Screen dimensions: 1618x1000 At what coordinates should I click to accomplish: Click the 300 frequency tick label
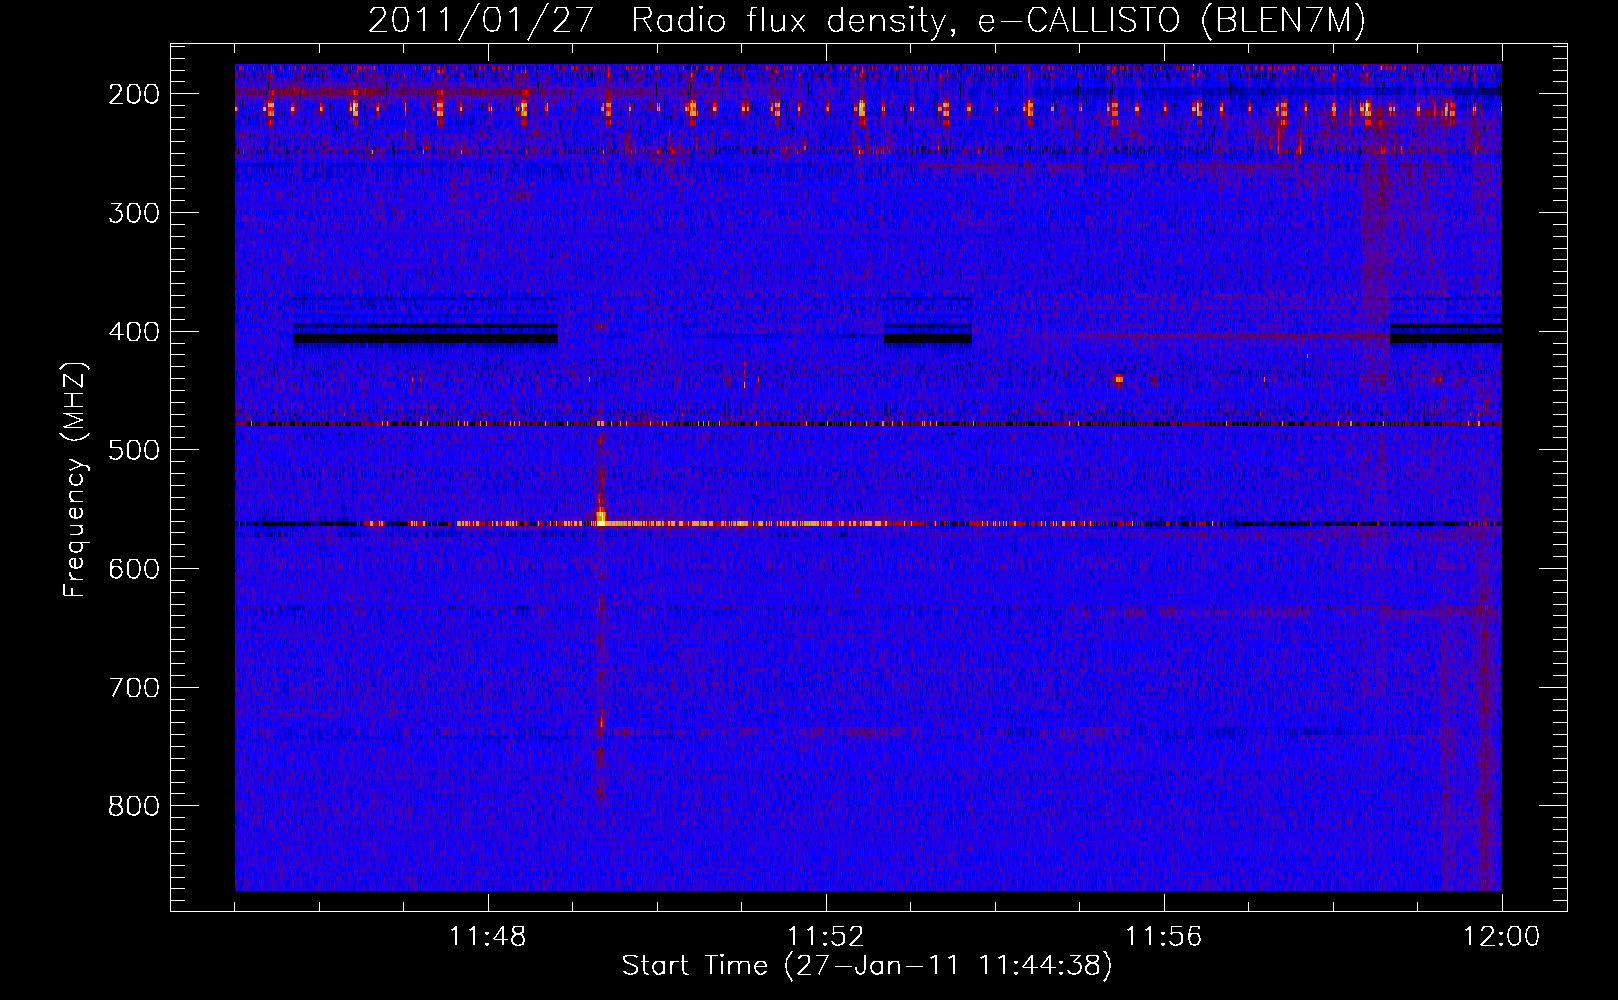pos(134,213)
